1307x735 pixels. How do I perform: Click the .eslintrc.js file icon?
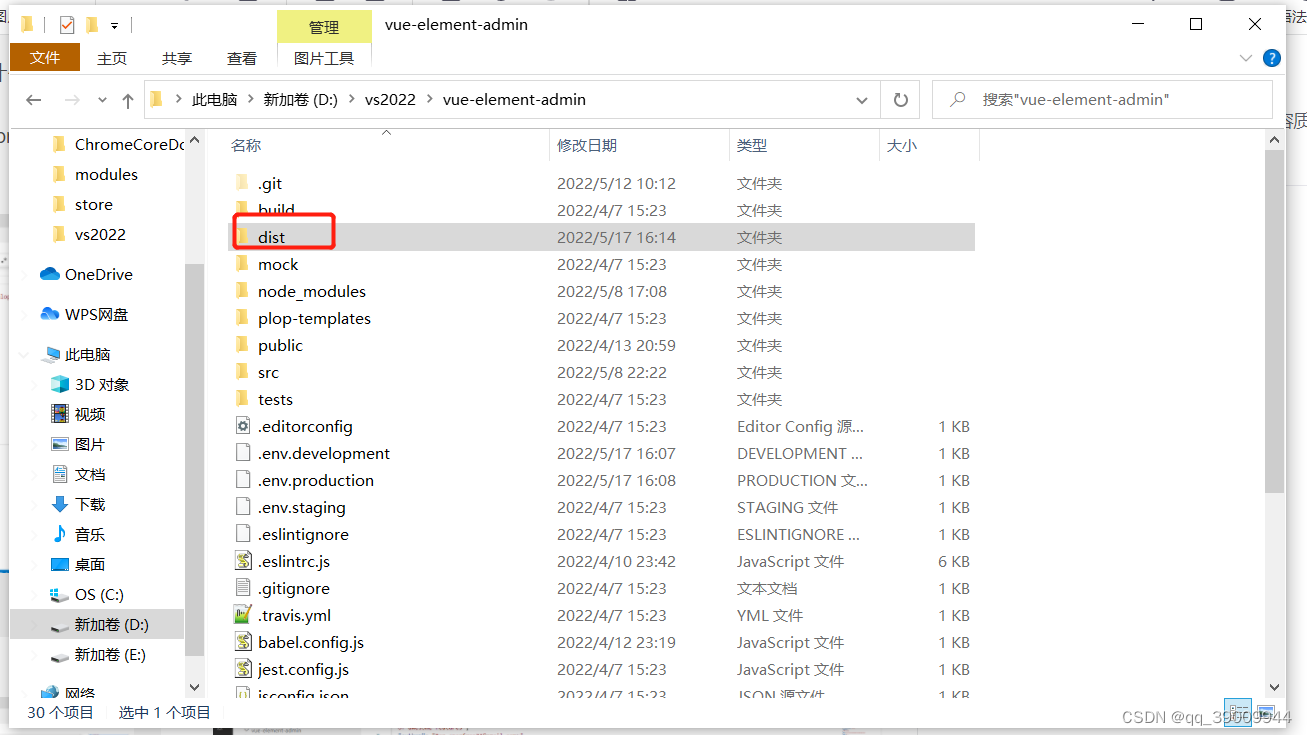coord(242,561)
